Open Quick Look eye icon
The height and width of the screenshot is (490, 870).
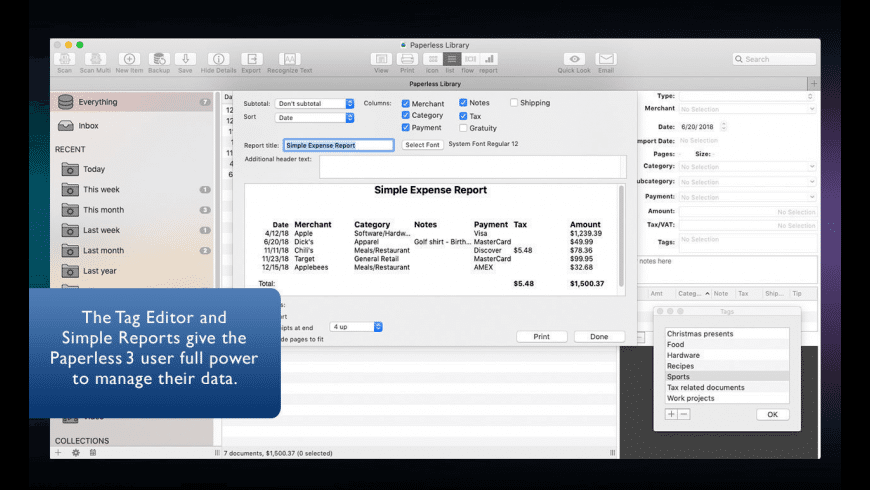(573, 60)
